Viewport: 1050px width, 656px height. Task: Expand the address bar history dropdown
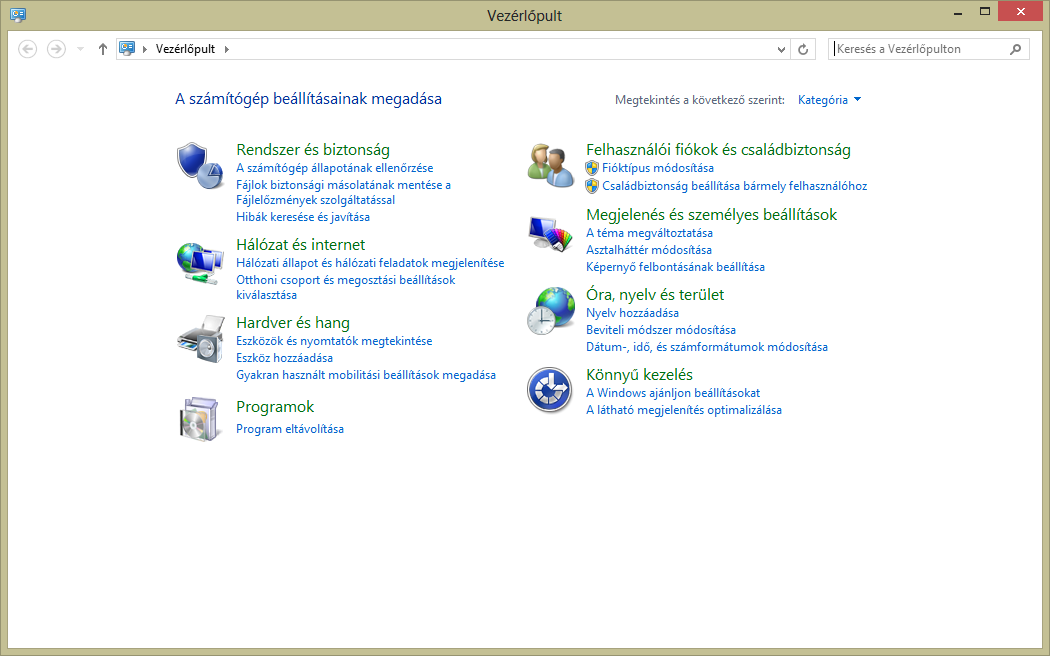781,49
